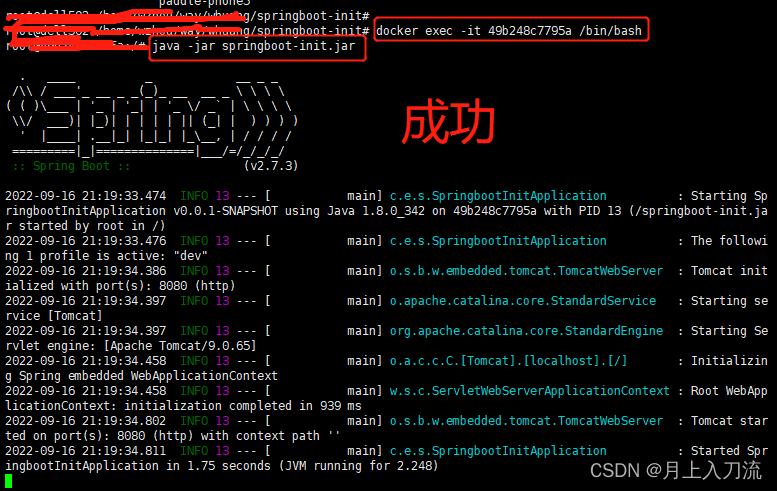Click the green terminal cursor block

pos(8,481)
